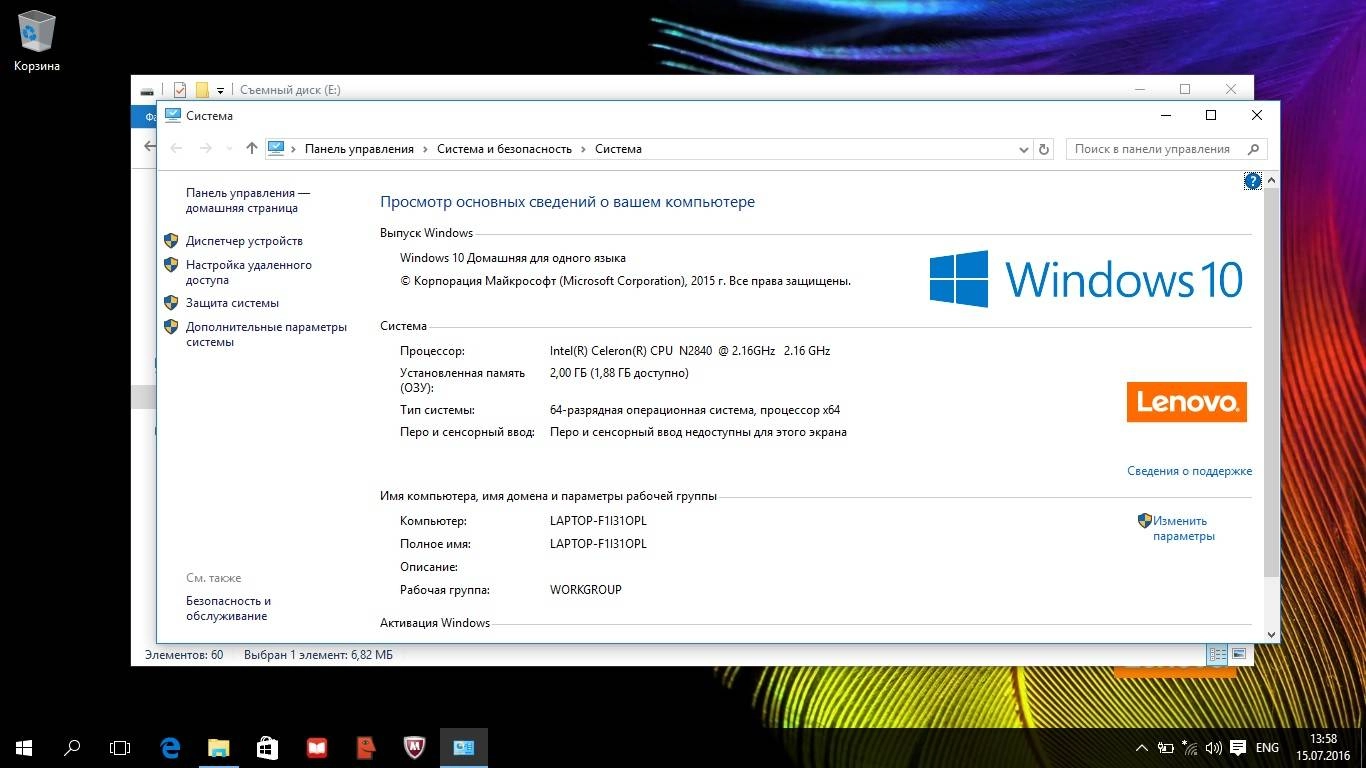
Task: Open the Action Center notifications icon
Action: (1238, 747)
